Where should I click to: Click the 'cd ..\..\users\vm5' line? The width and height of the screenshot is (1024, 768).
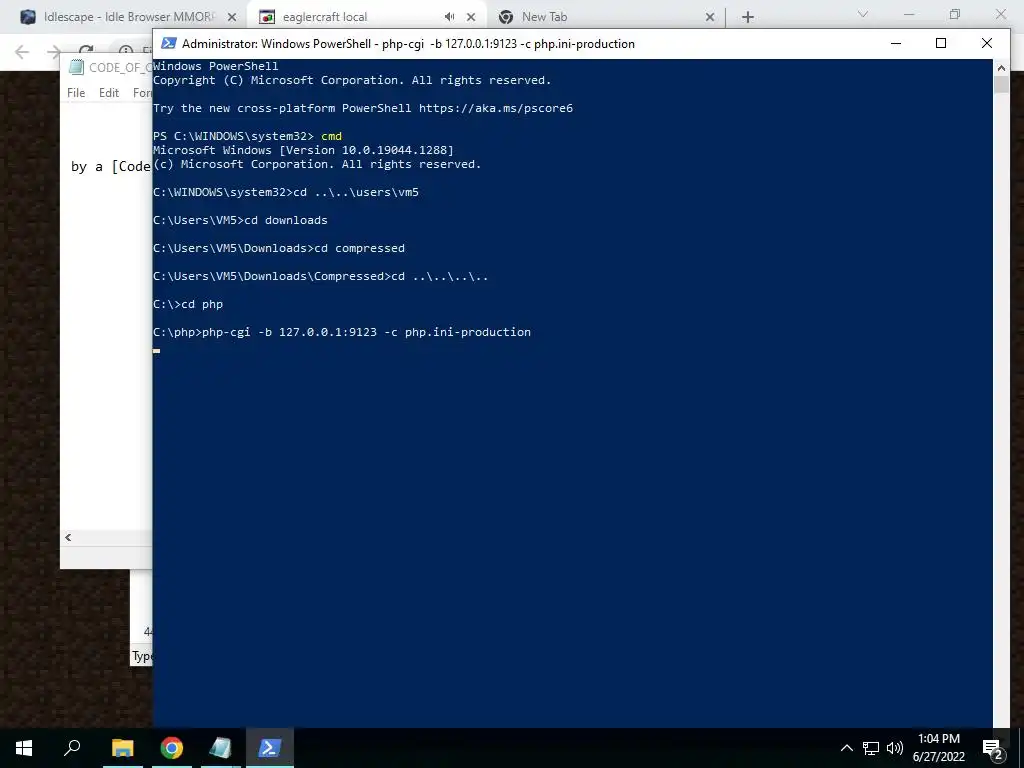[x=286, y=192]
